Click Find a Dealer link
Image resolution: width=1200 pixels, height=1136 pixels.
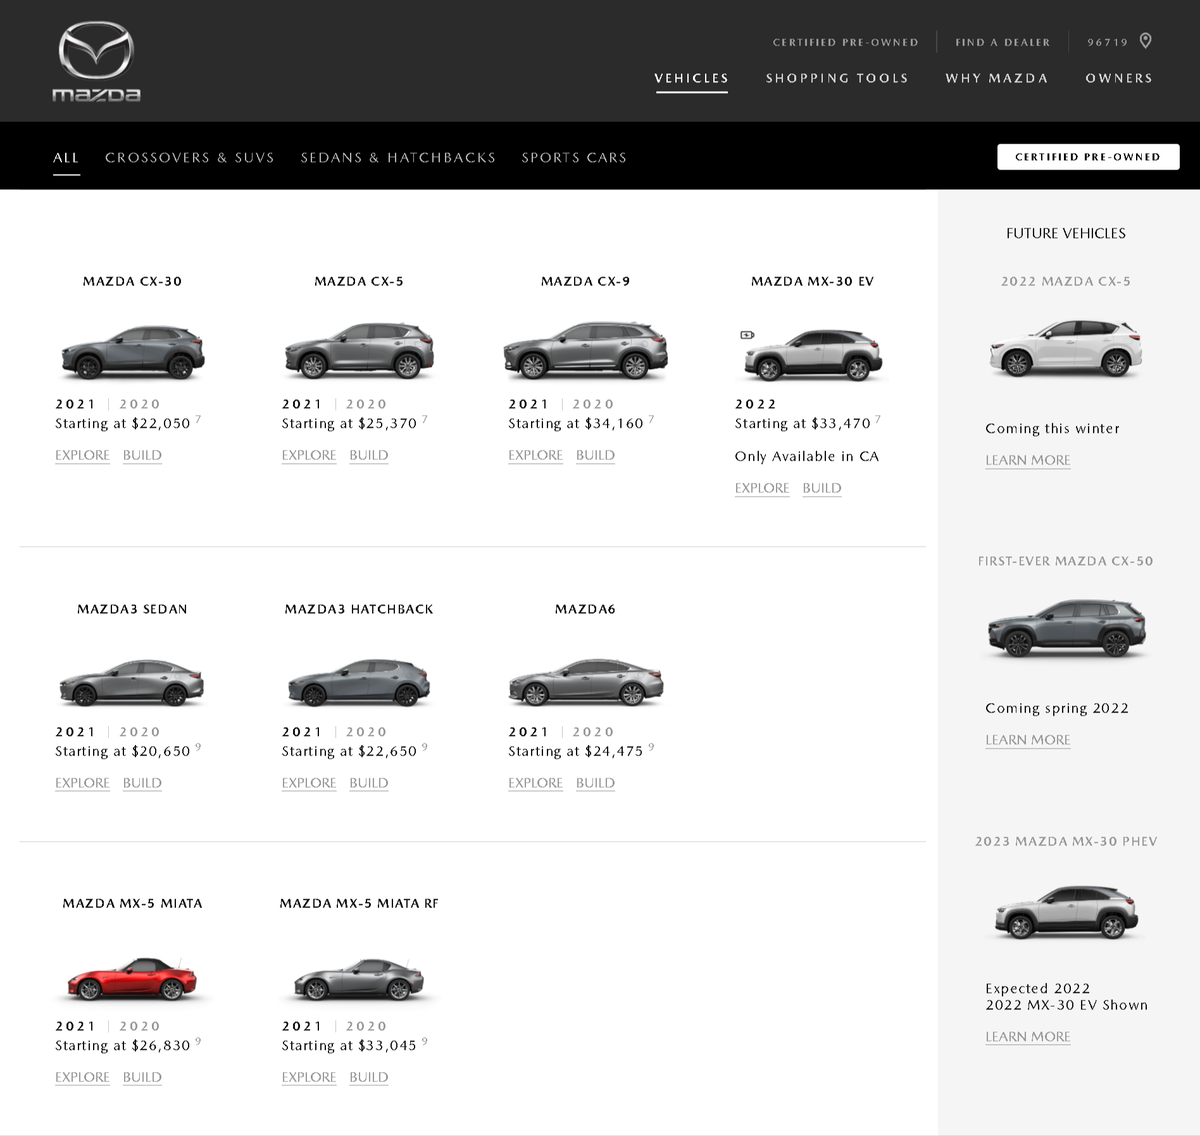tap(1003, 42)
